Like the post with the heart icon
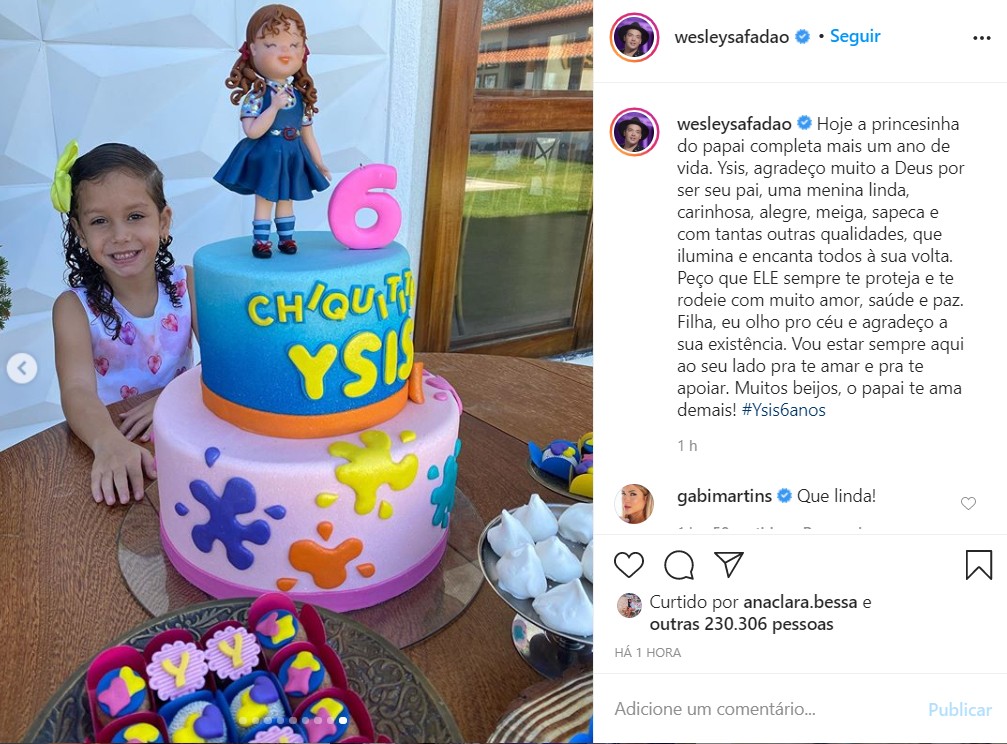Screen dimensions: 1007x744 pos(629,565)
